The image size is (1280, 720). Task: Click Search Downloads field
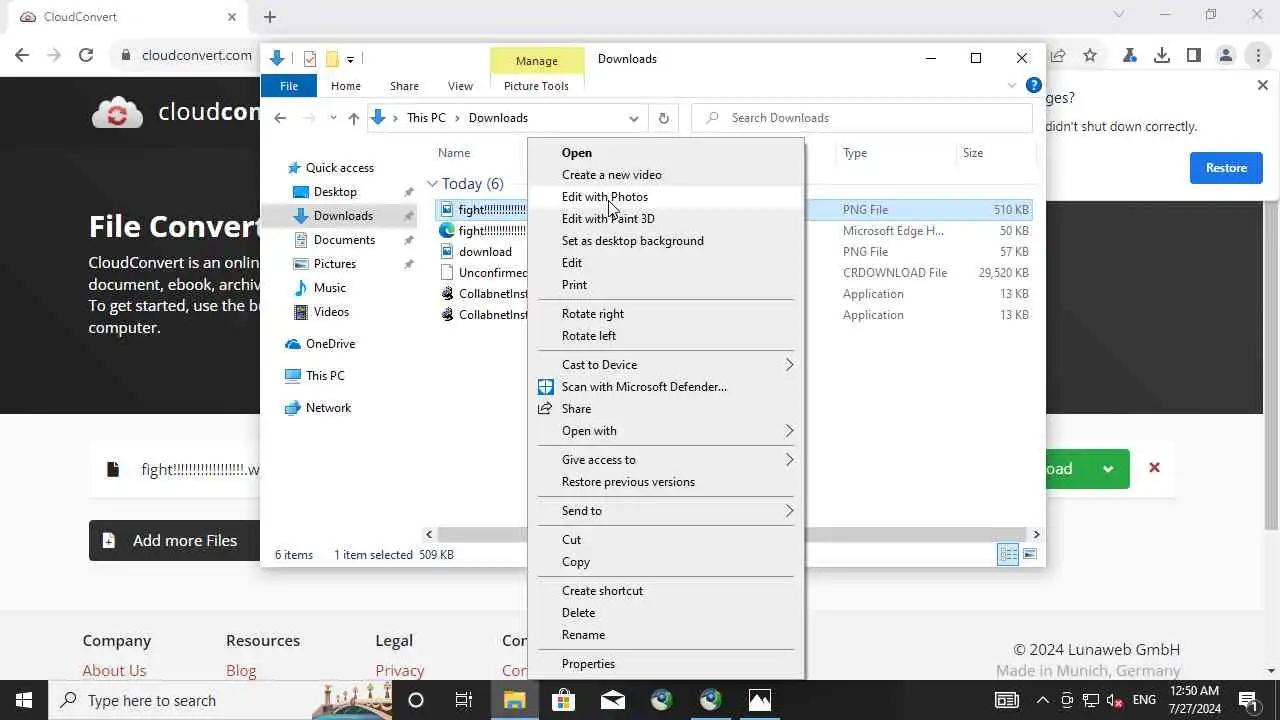862,118
